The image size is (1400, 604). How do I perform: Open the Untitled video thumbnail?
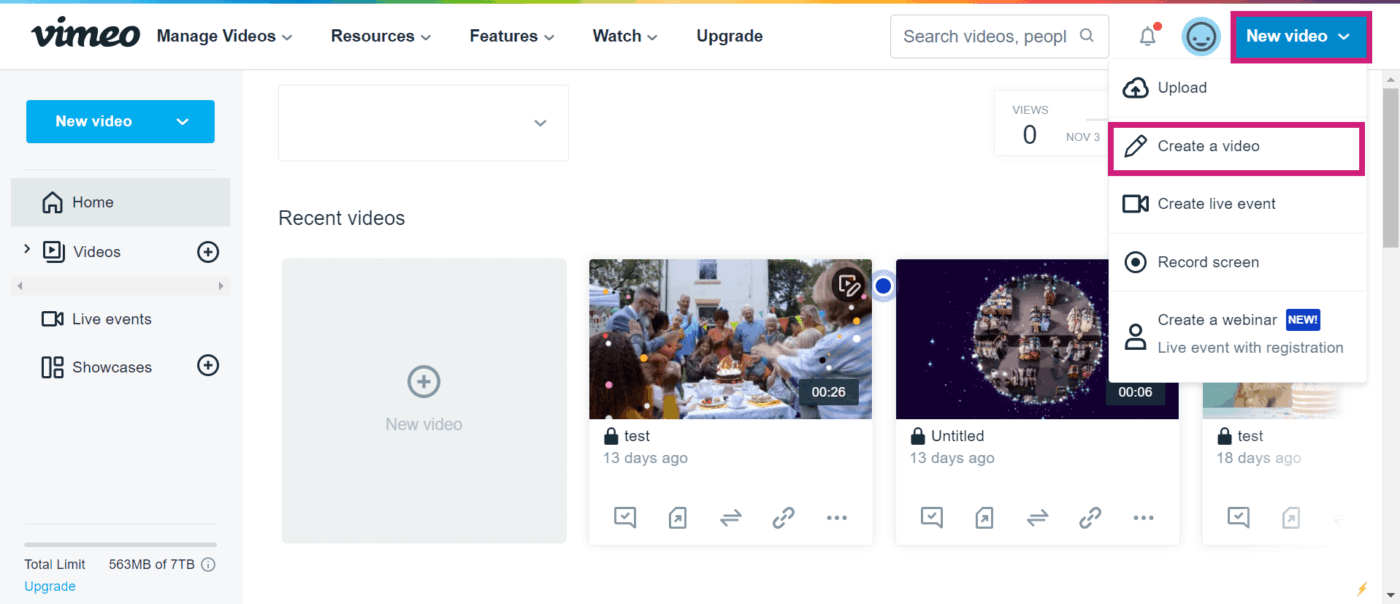pyautogui.click(x=1036, y=338)
